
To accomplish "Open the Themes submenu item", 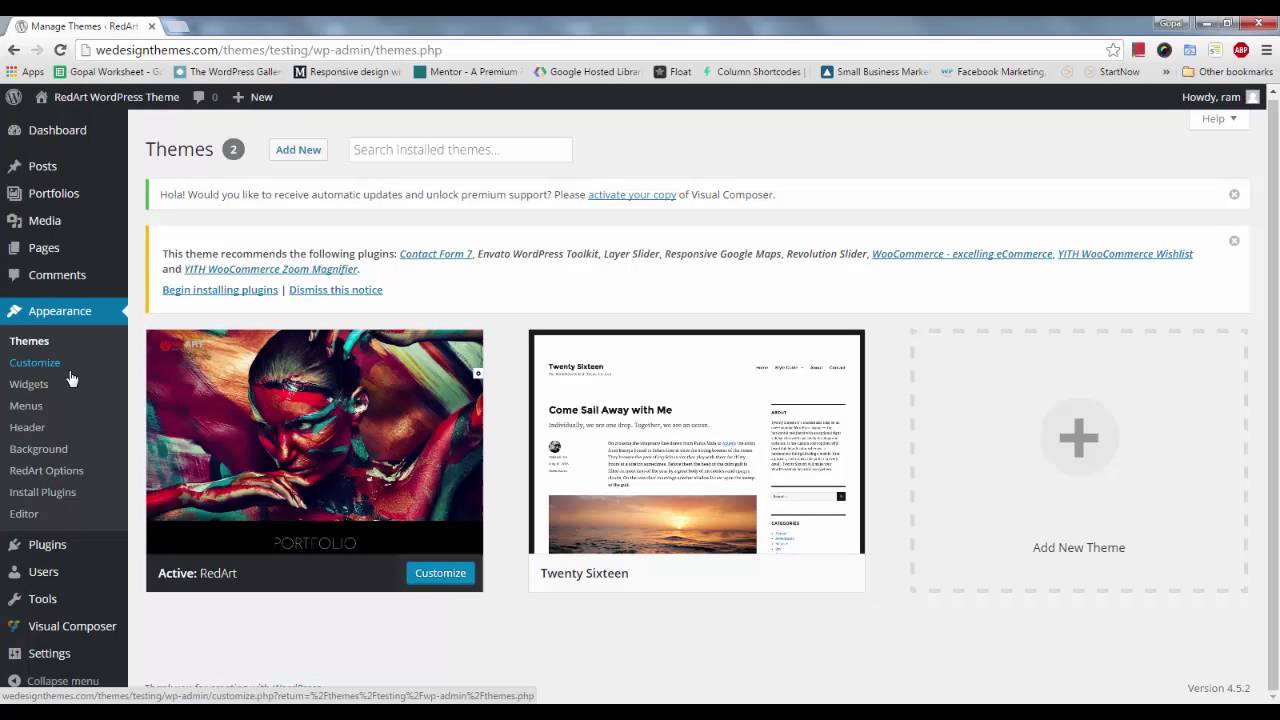I will click(29, 341).
